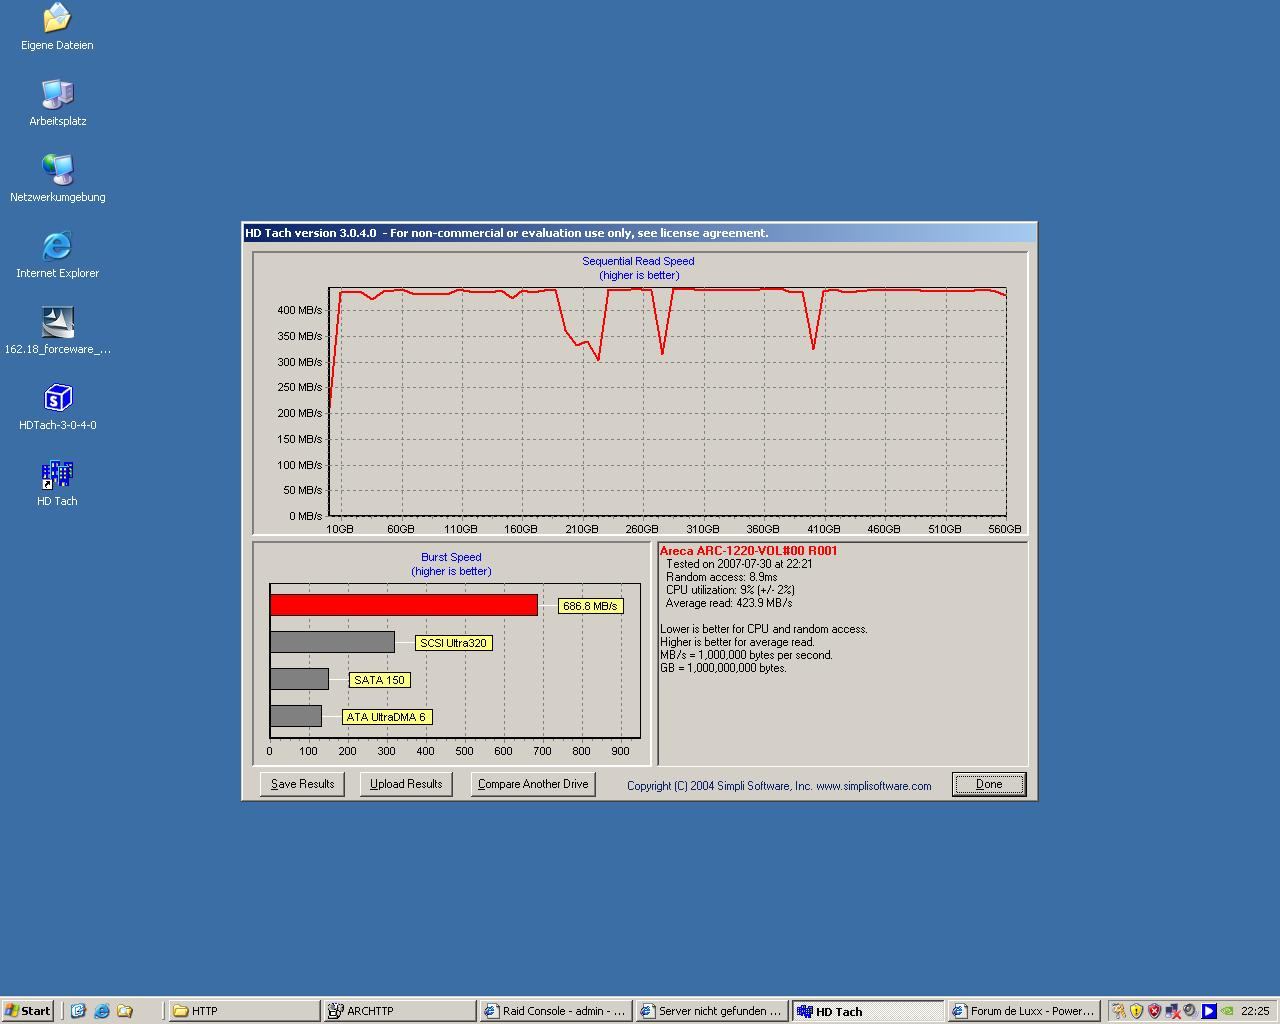Screen dimensions: 1280x1024
Task: Click the tools tray icon next to the shield
Action: [1119, 1011]
